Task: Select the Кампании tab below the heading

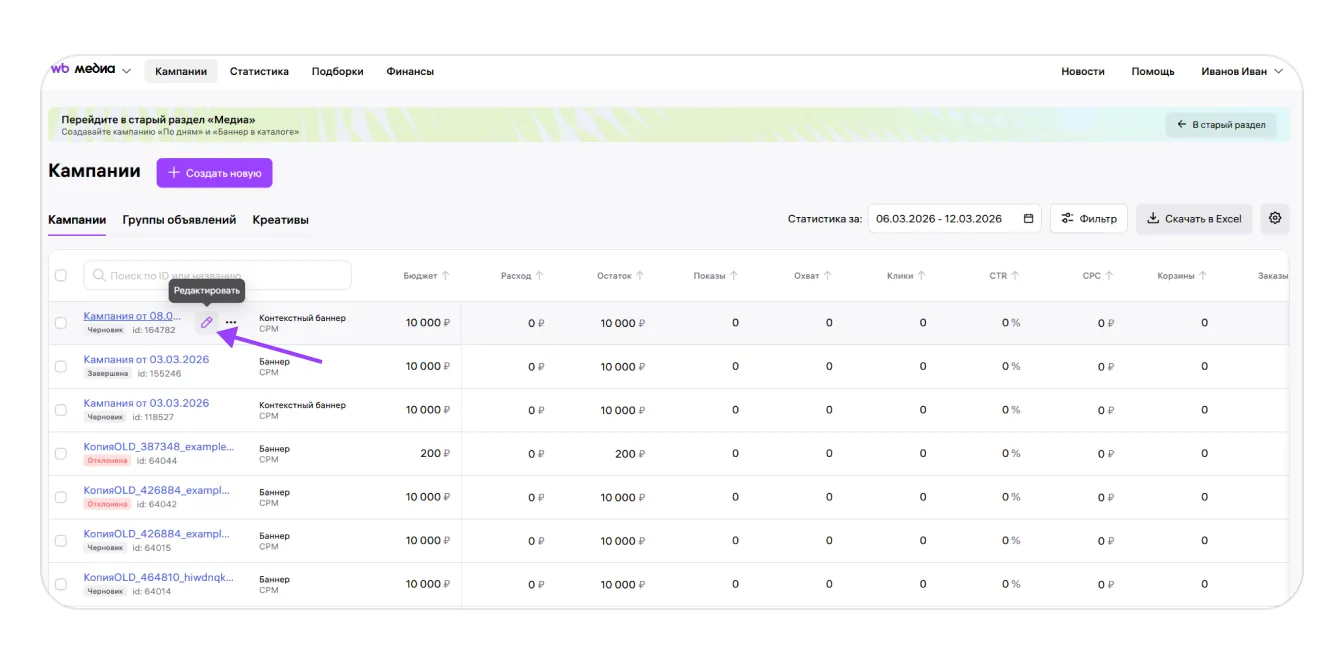Action: coord(77,220)
